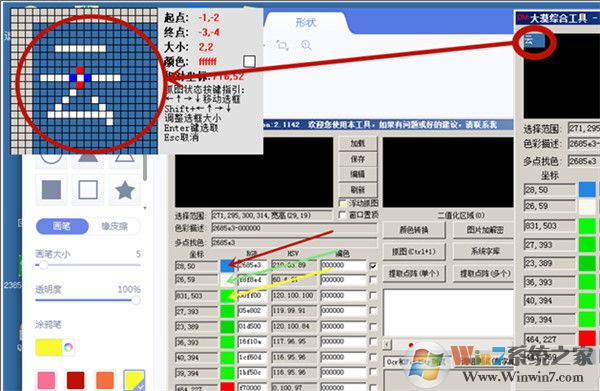Click the blue swatch on the 28,50 row
The width and height of the screenshot is (600, 391).
[x=227, y=266]
